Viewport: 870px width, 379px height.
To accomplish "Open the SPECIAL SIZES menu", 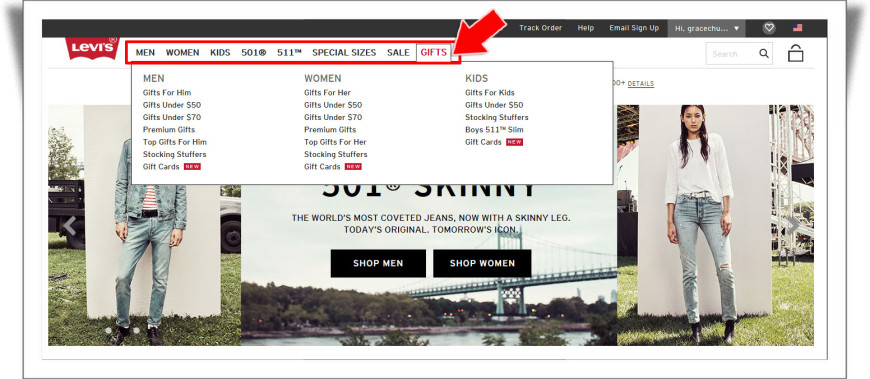I will [x=344, y=53].
